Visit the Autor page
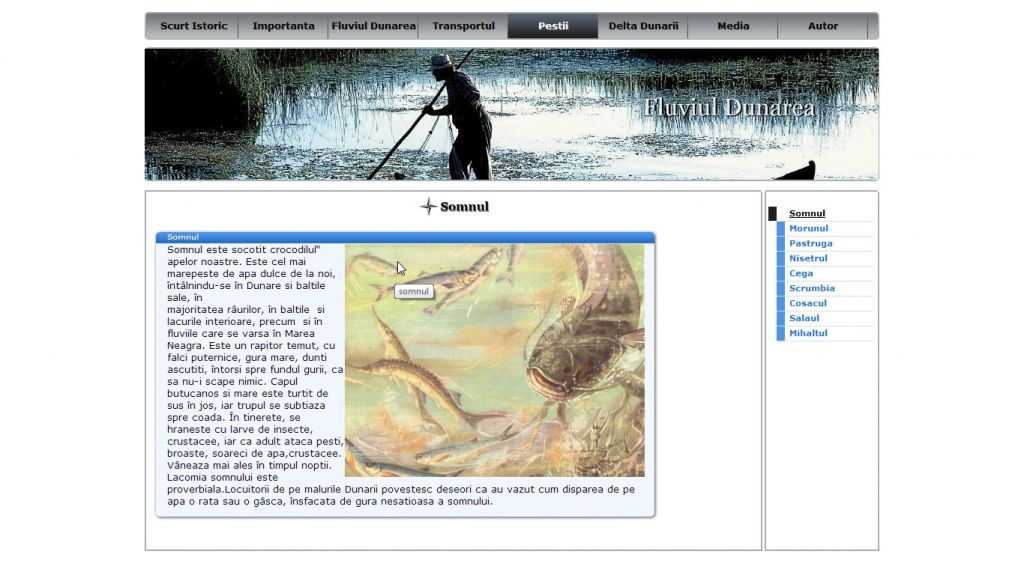Image resolution: width=1024 pixels, height=575 pixels. pos(823,26)
